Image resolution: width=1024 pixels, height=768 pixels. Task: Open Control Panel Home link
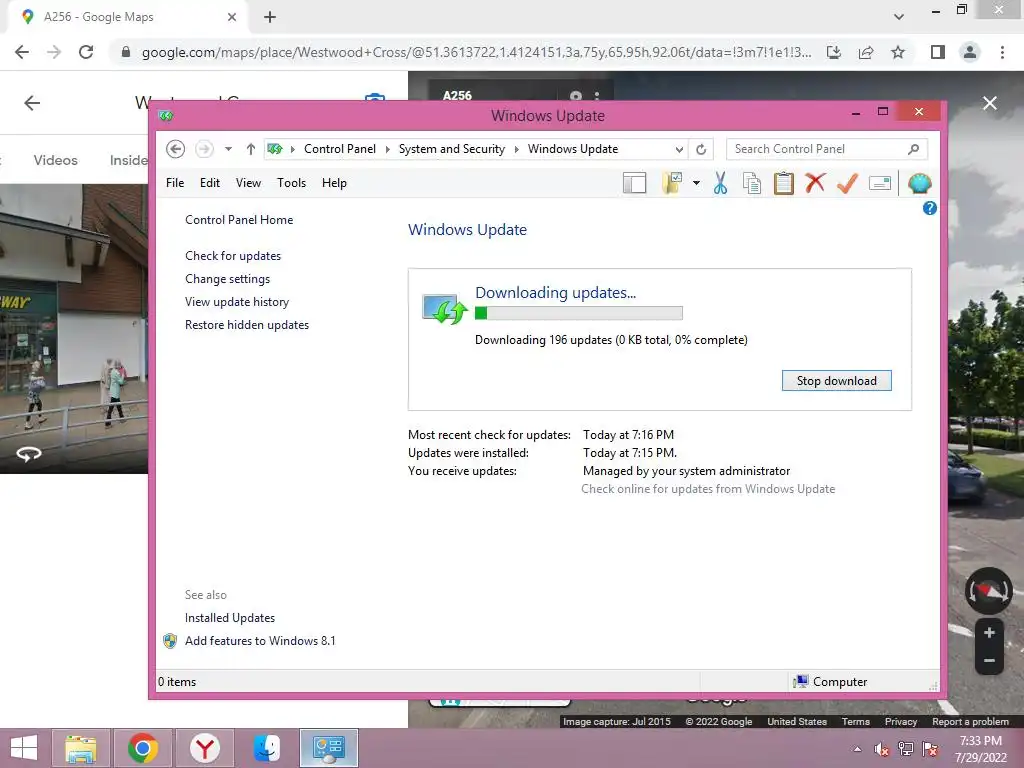tap(239, 220)
